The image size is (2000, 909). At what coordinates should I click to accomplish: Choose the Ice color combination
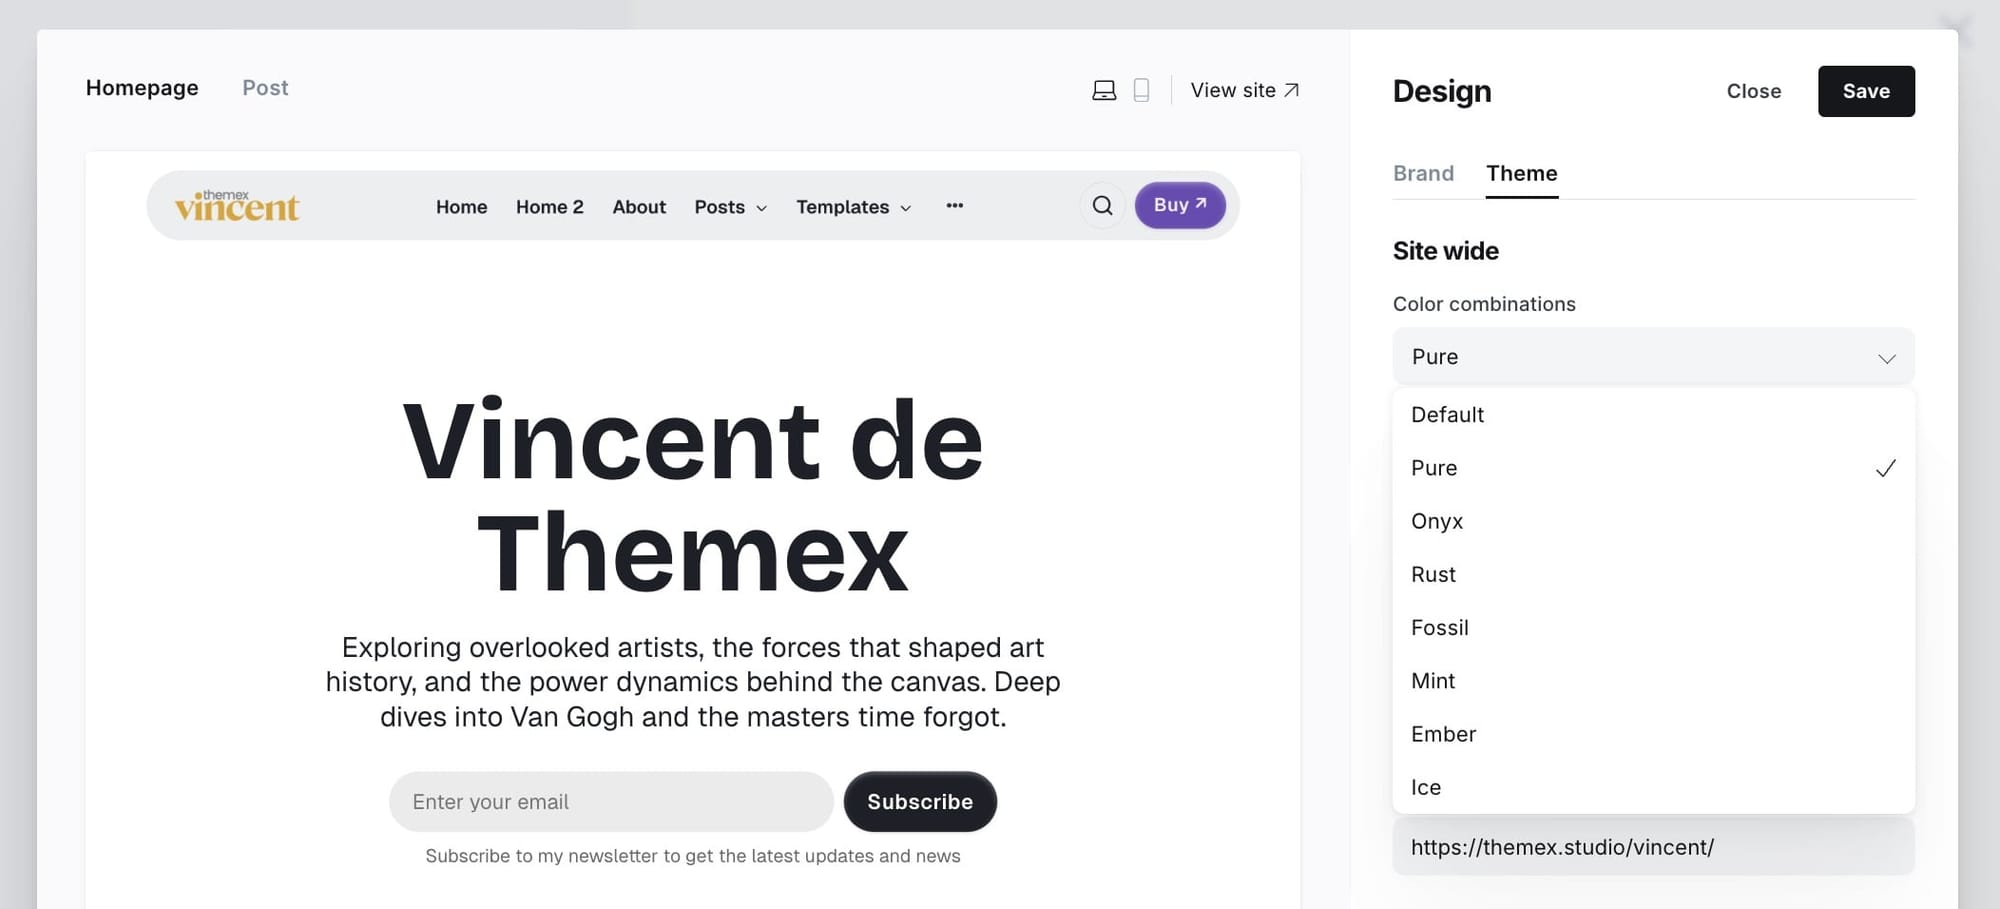pyautogui.click(x=1424, y=787)
